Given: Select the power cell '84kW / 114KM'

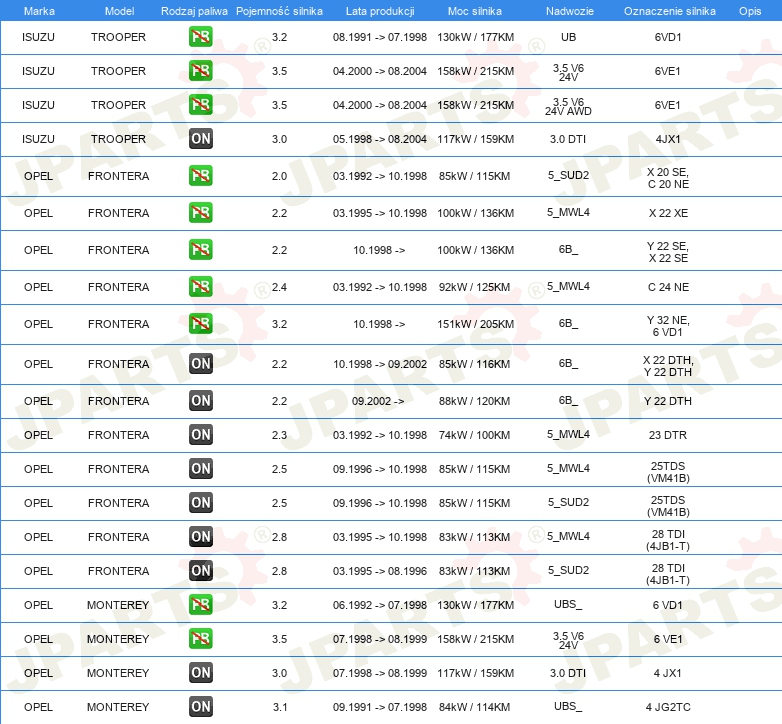Looking at the screenshot, I should pos(475,707).
